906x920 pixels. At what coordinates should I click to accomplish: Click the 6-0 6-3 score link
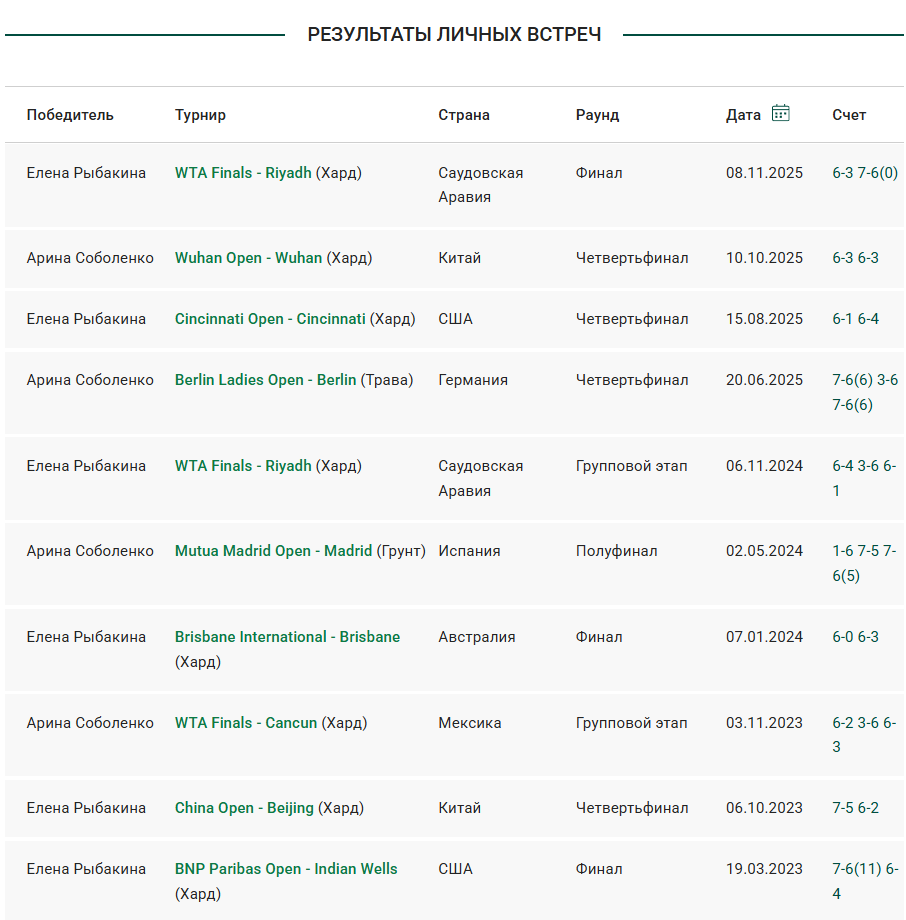855,637
